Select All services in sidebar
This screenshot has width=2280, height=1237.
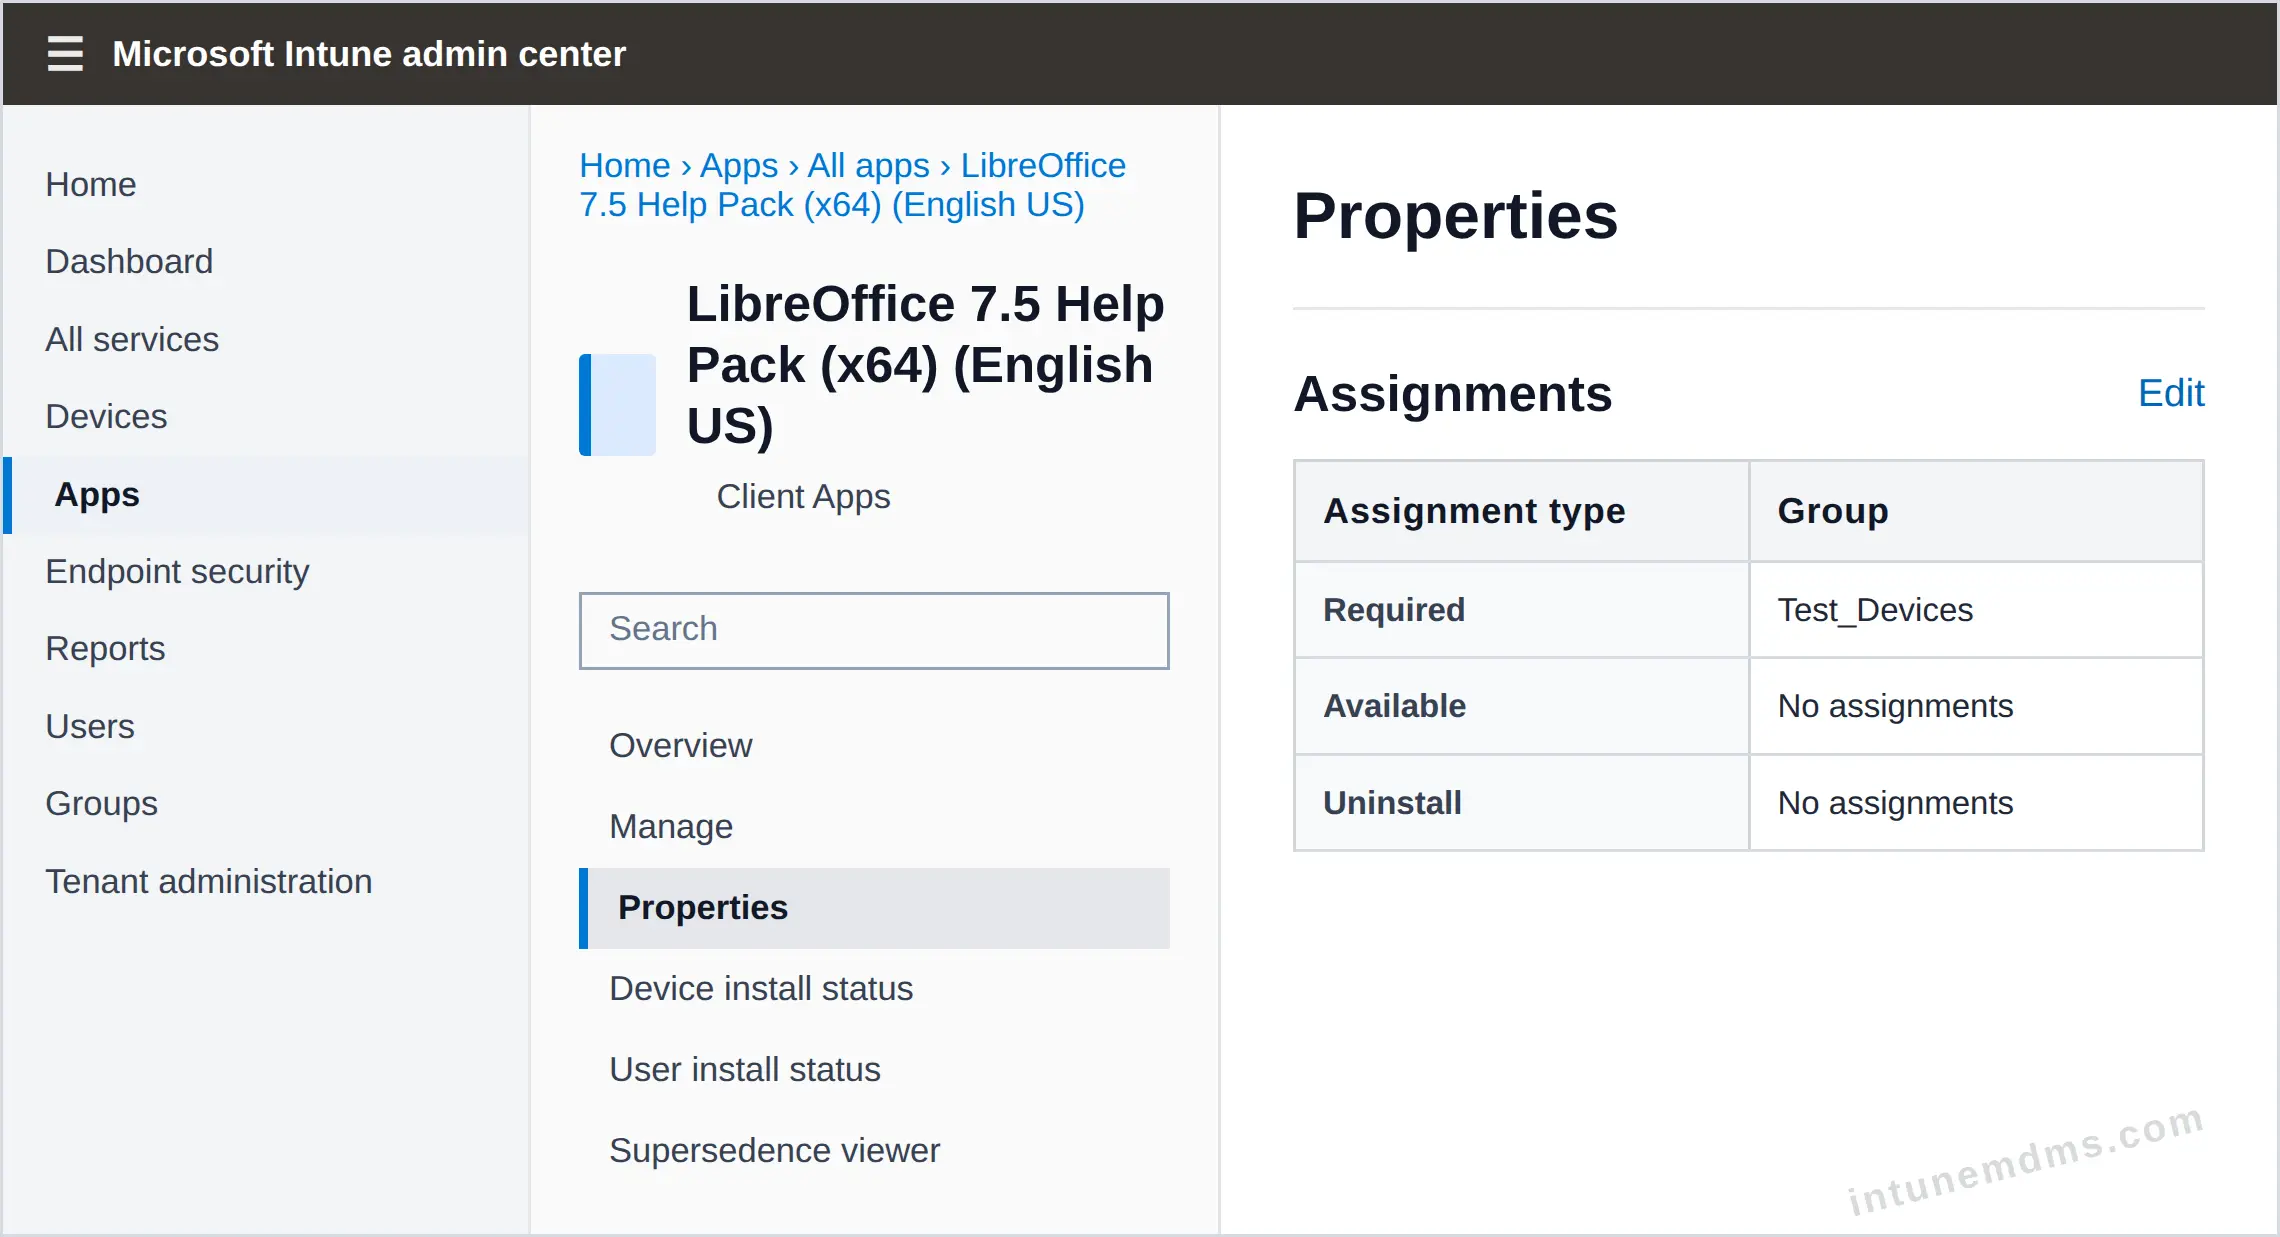[132, 339]
